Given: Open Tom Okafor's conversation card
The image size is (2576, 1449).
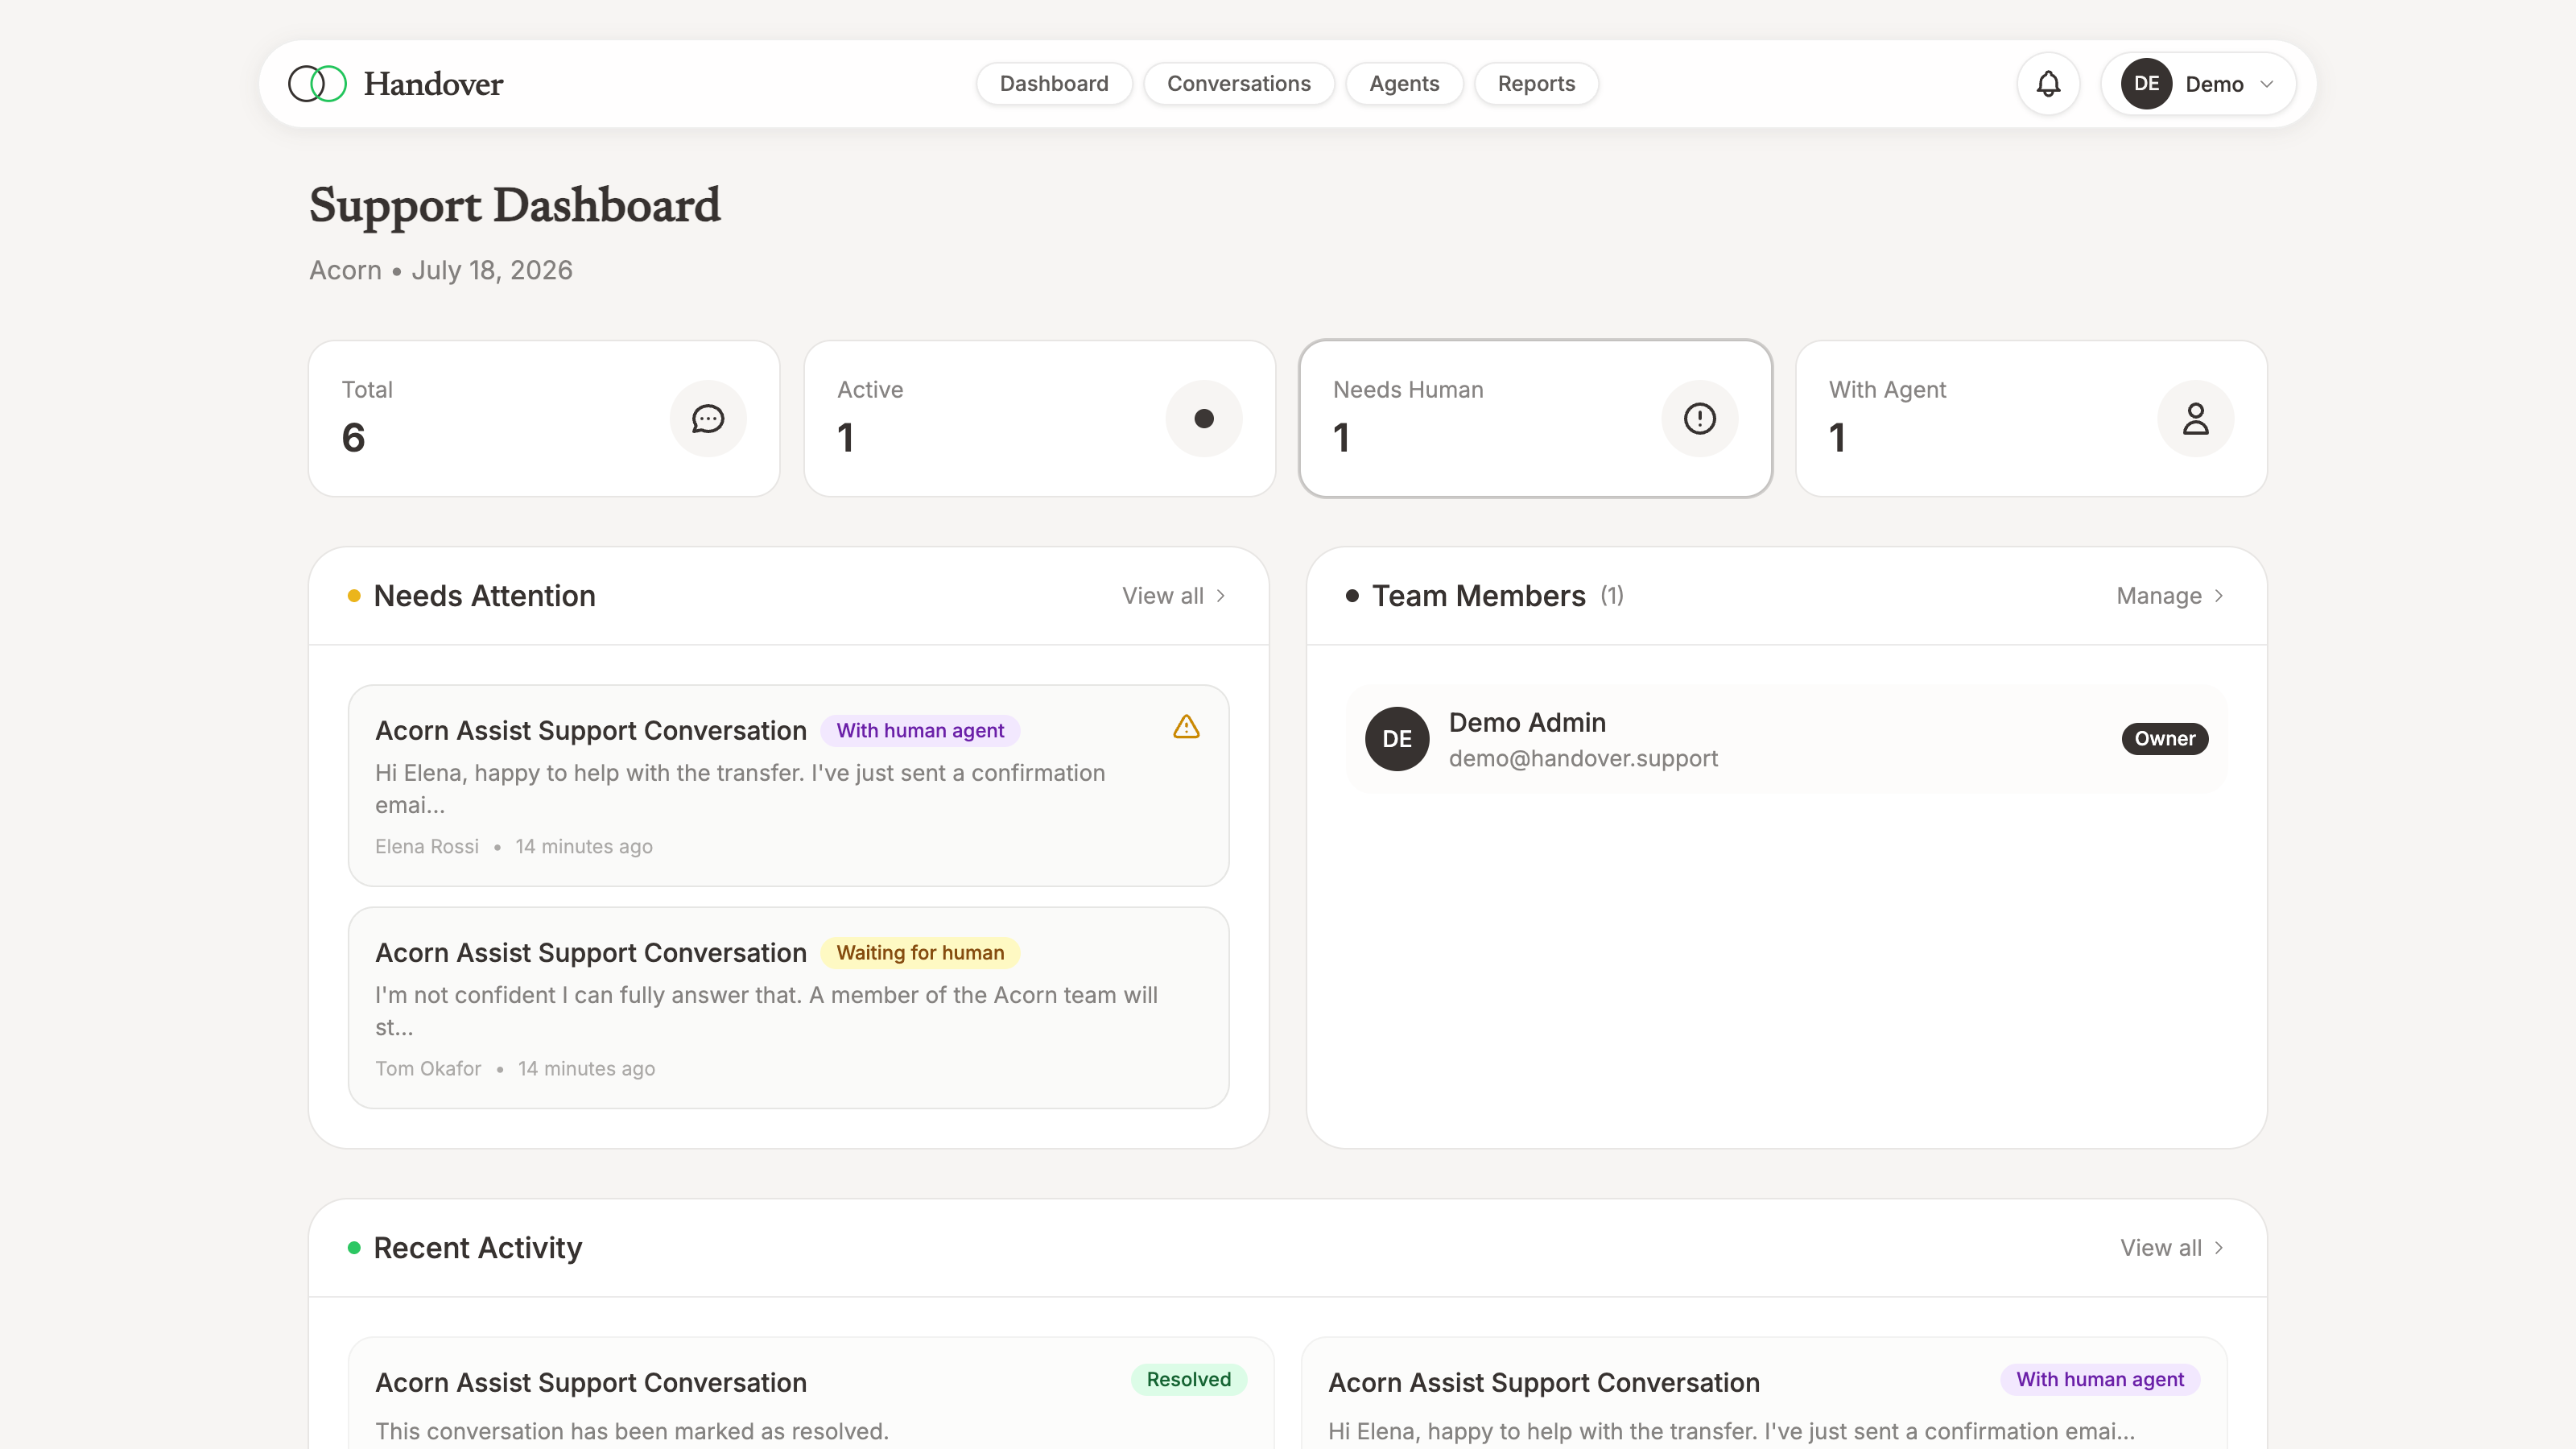Looking at the screenshot, I should (789, 1008).
